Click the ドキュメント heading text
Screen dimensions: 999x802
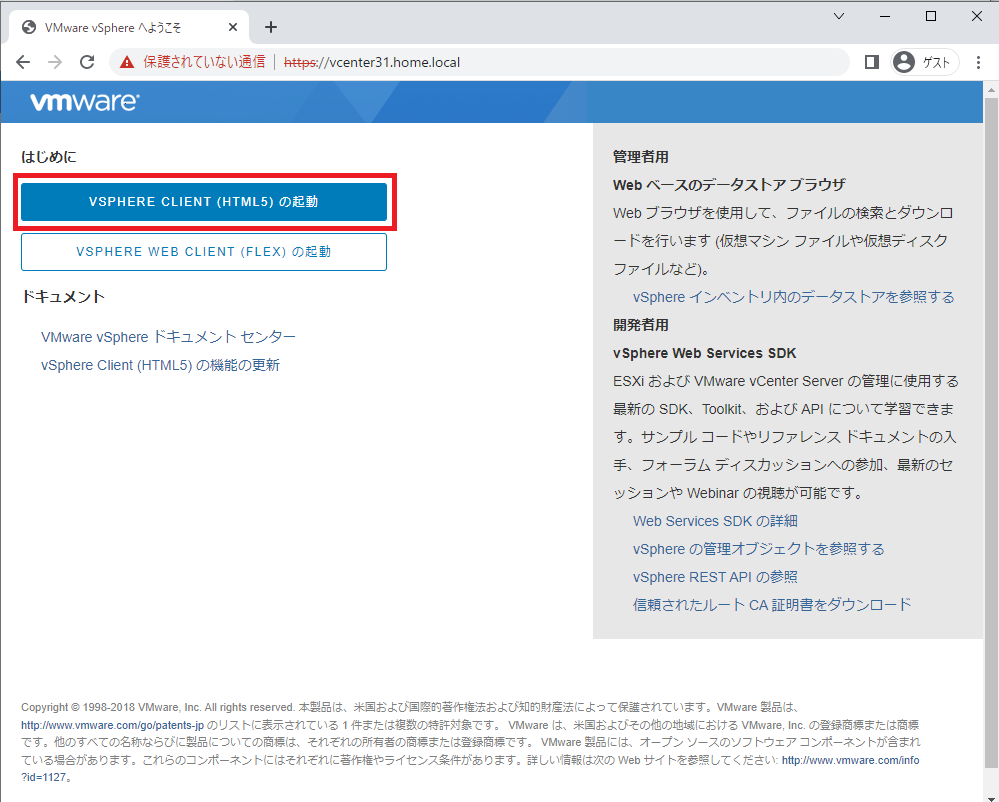(x=62, y=297)
